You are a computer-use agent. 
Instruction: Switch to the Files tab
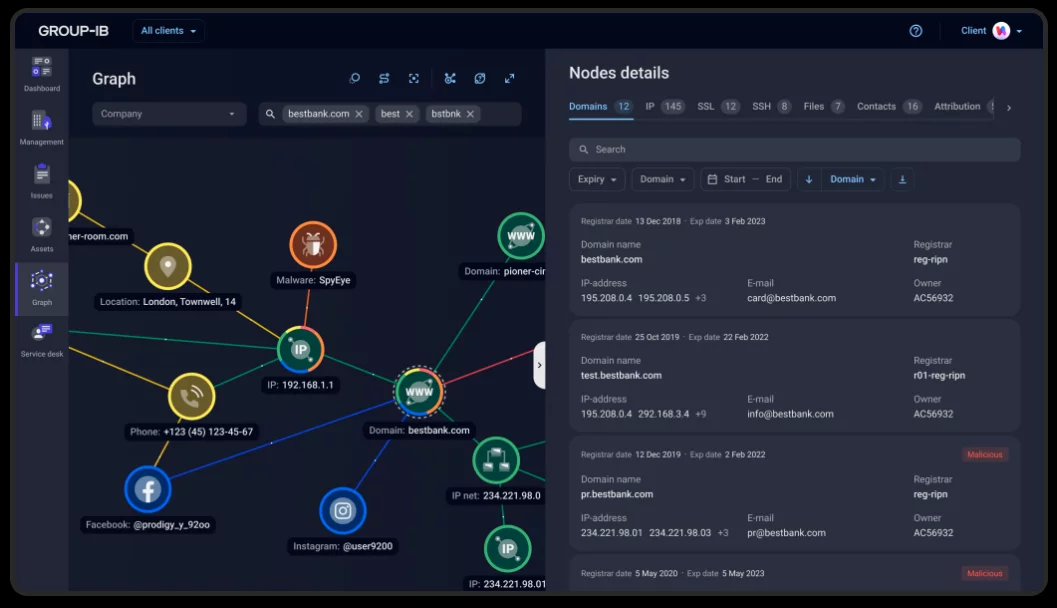click(x=824, y=107)
